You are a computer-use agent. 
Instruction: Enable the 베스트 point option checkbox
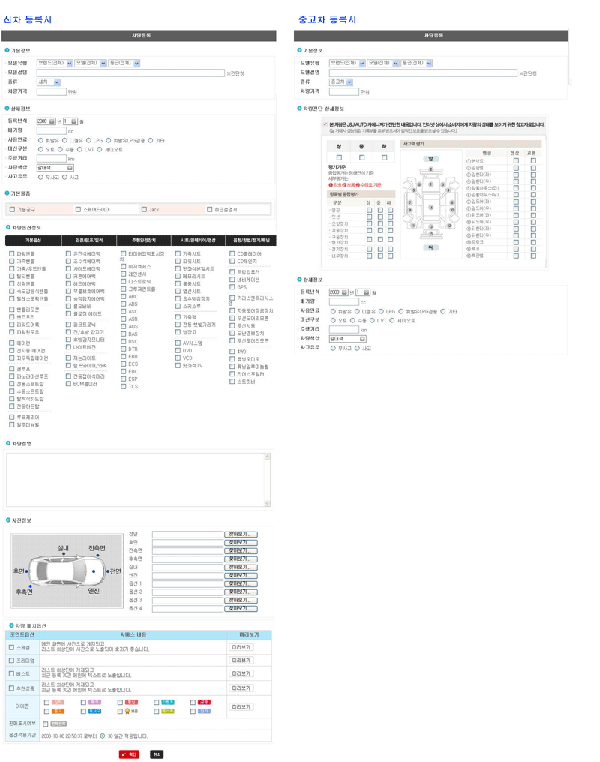tap(11, 674)
